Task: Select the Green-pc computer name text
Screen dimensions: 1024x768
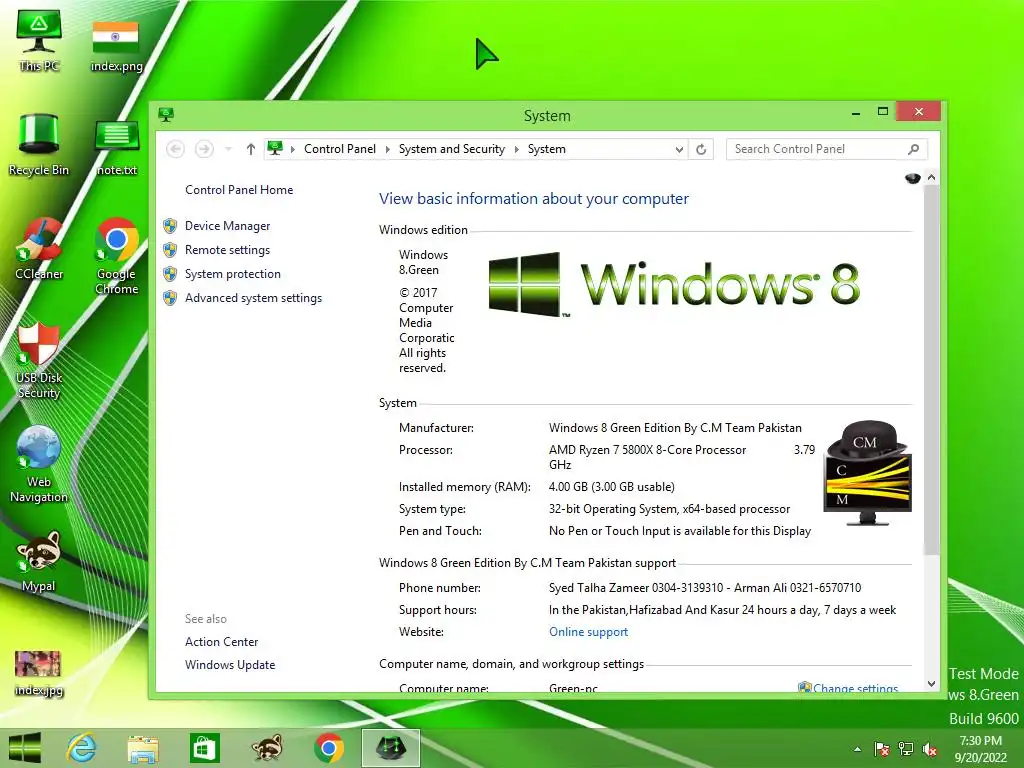Action: click(573, 688)
